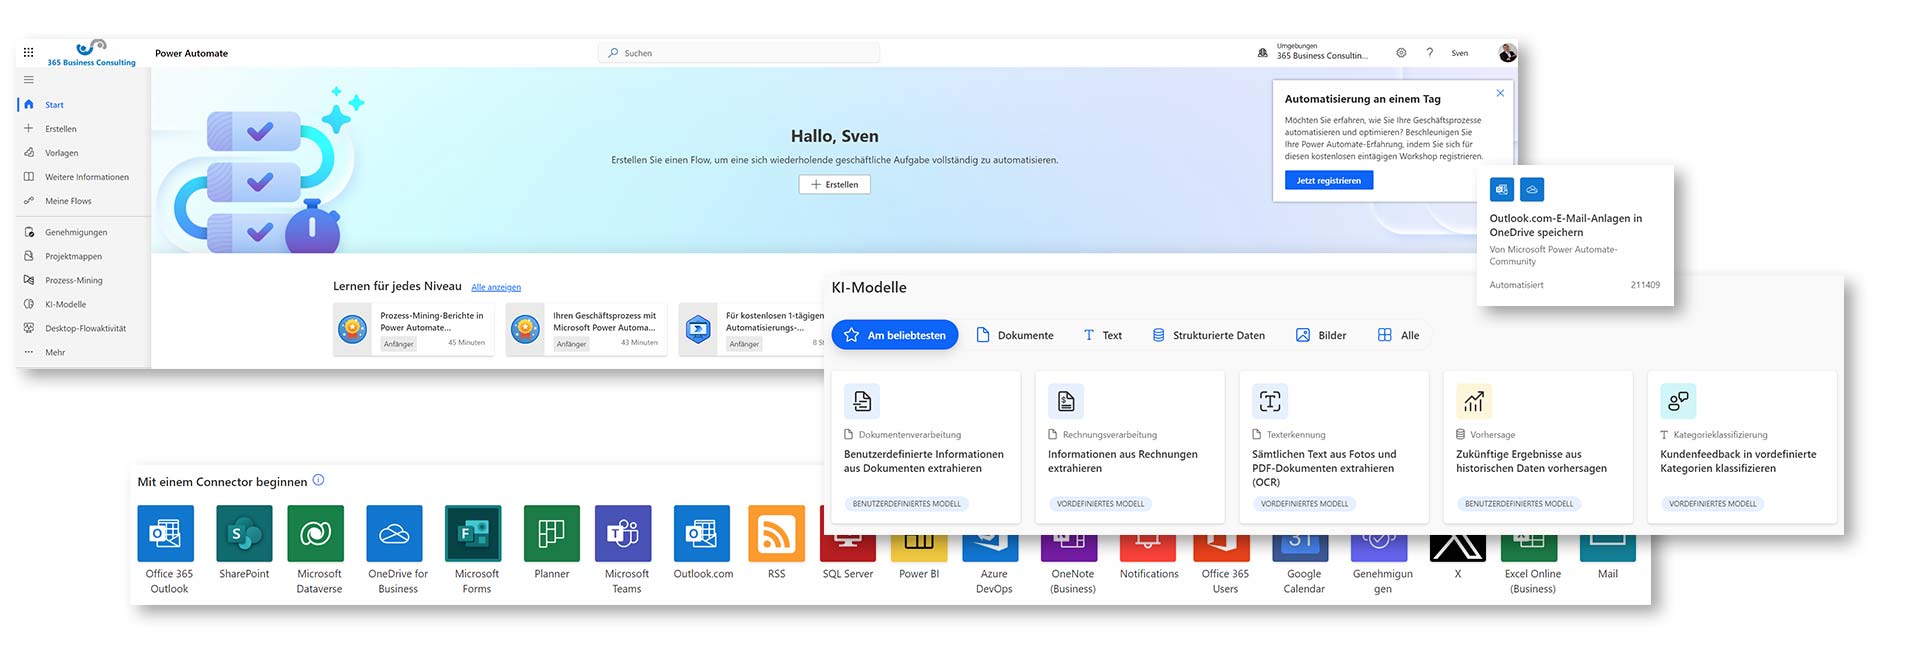
Task: Open Vorlagen in sidebar
Action: [x=84, y=152]
